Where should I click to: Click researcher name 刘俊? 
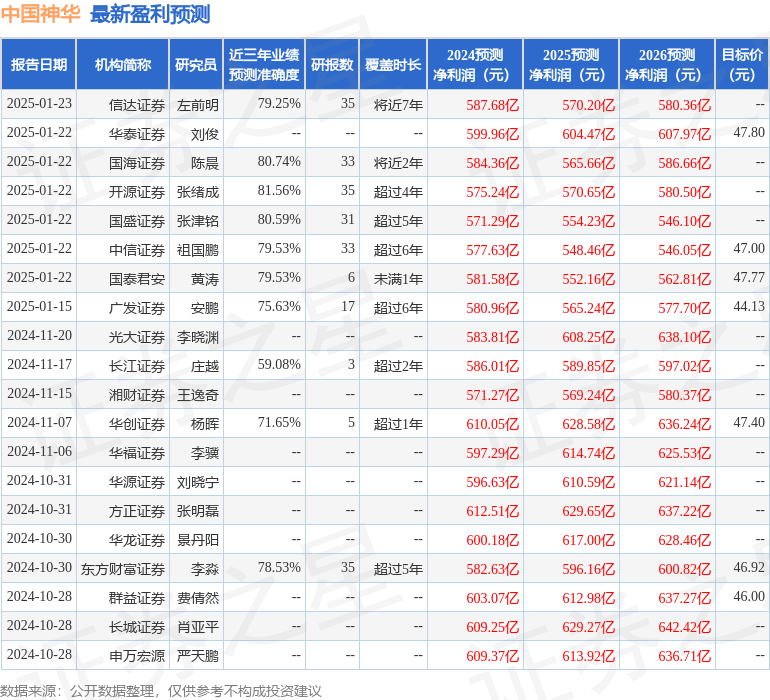pyautogui.click(x=205, y=134)
